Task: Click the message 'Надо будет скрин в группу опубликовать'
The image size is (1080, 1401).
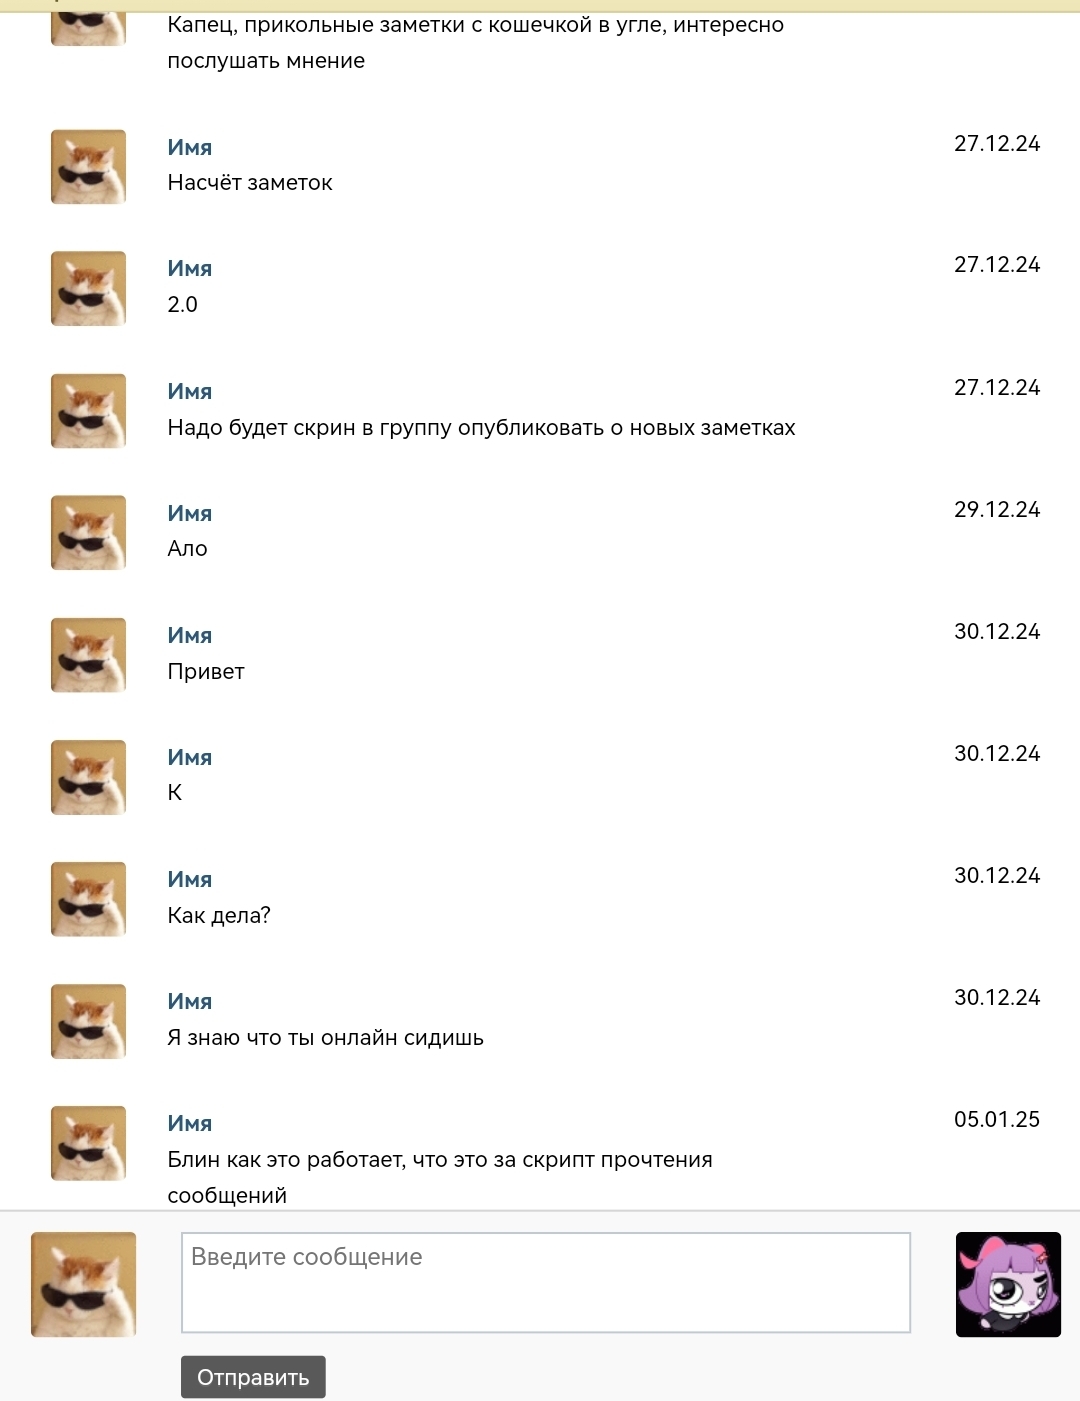Action: (481, 428)
